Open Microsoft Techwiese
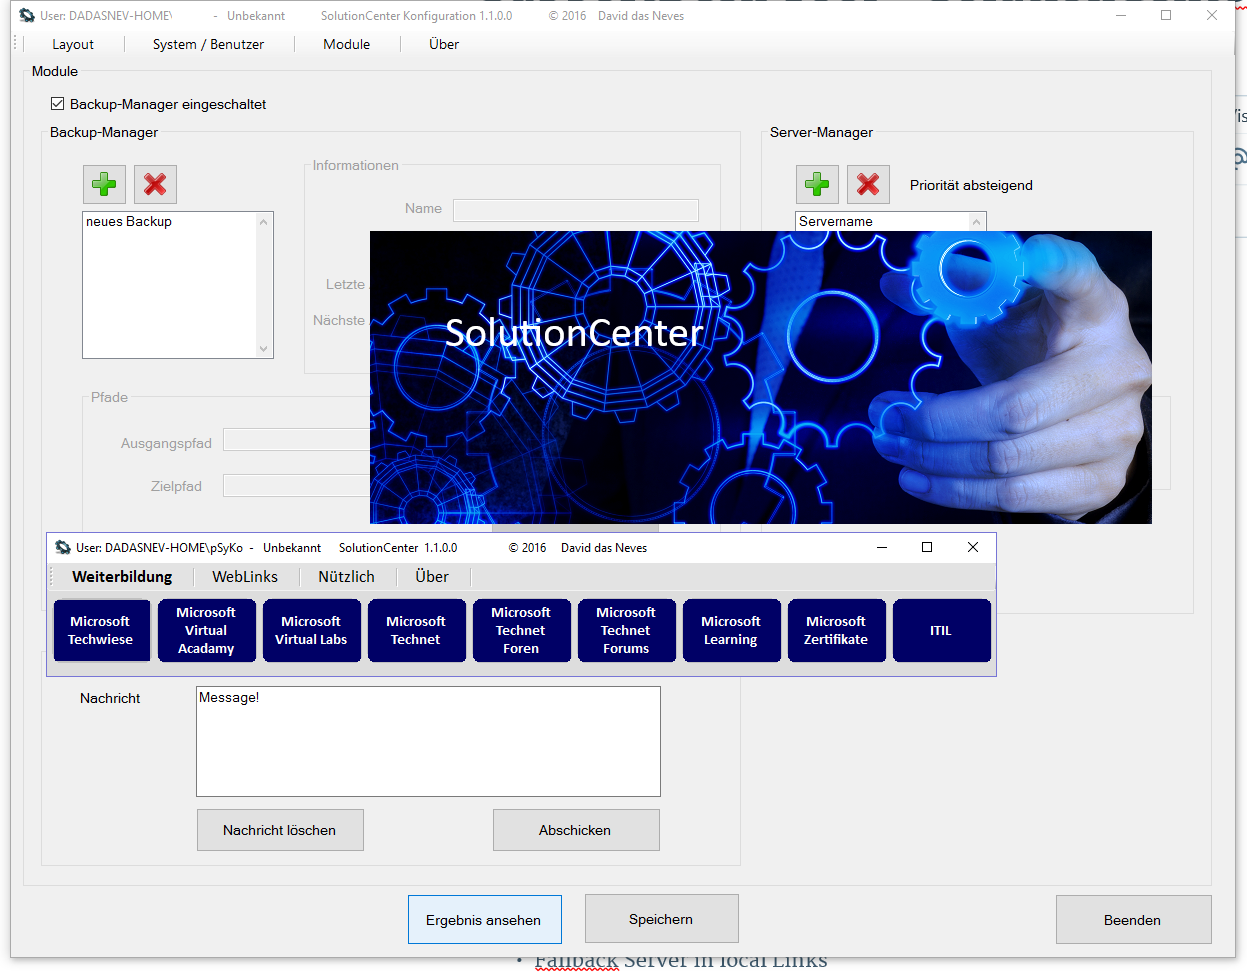This screenshot has width=1247, height=973. coord(101,630)
